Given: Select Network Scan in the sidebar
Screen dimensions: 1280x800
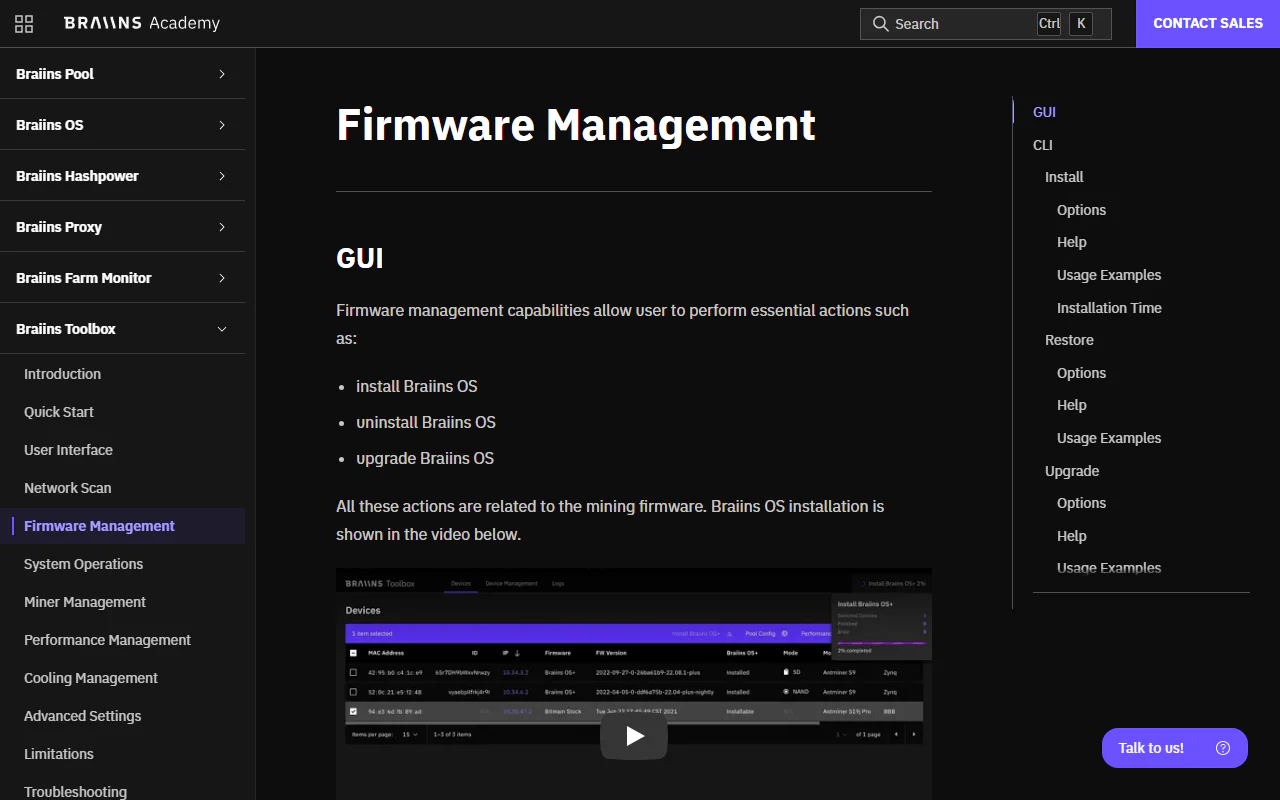Looking at the screenshot, I should [x=68, y=488].
